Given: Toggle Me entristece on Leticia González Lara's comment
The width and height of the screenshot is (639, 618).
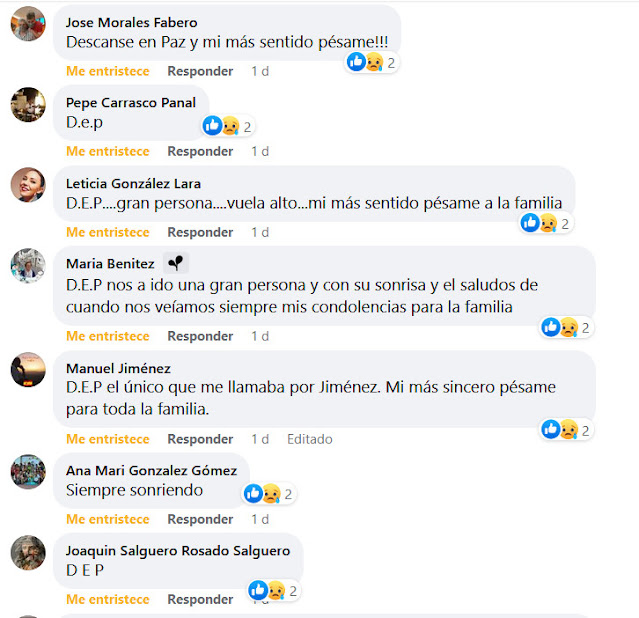Looking at the screenshot, I should 108,232.
